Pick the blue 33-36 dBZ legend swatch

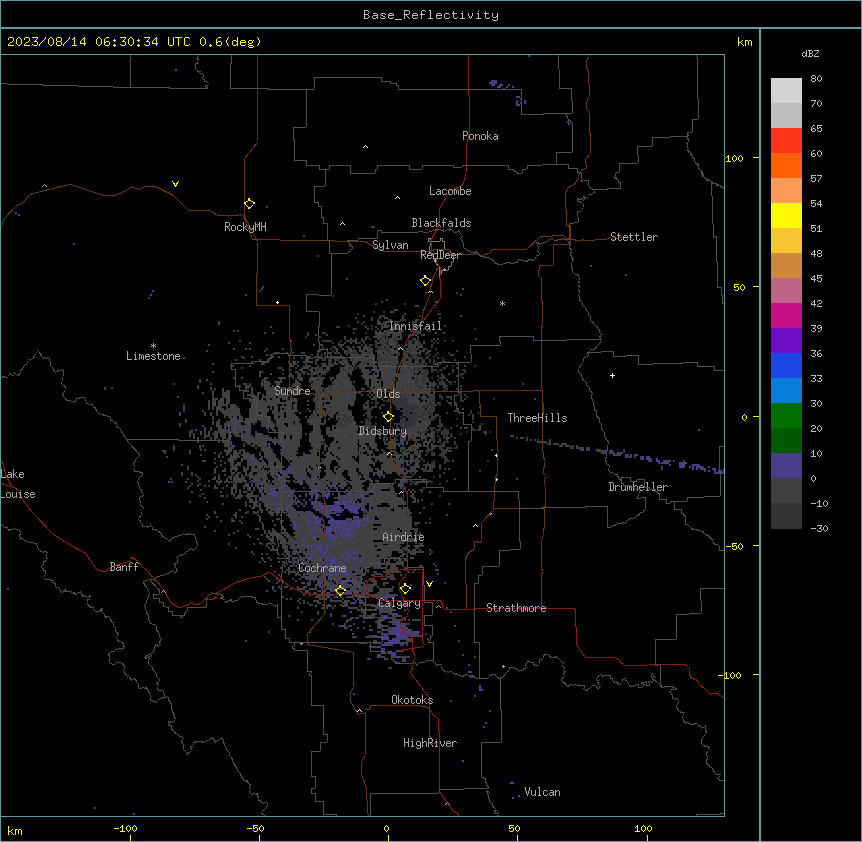[x=786, y=365]
